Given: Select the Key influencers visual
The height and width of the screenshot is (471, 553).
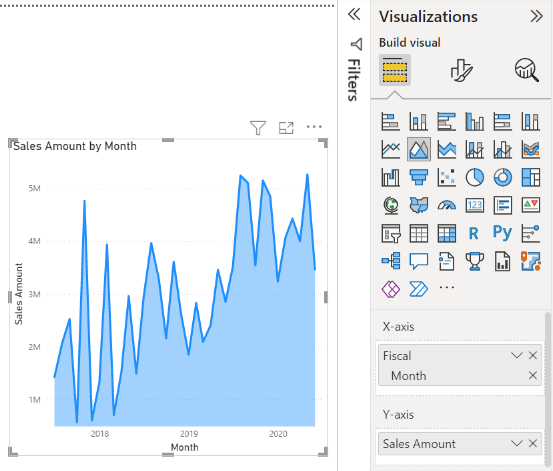Looking at the screenshot, I should tap(530, 233).
